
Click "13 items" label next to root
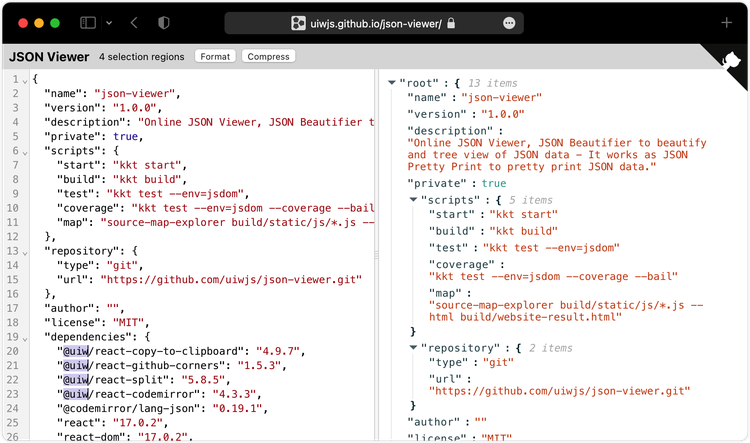(x=493, y=83)
